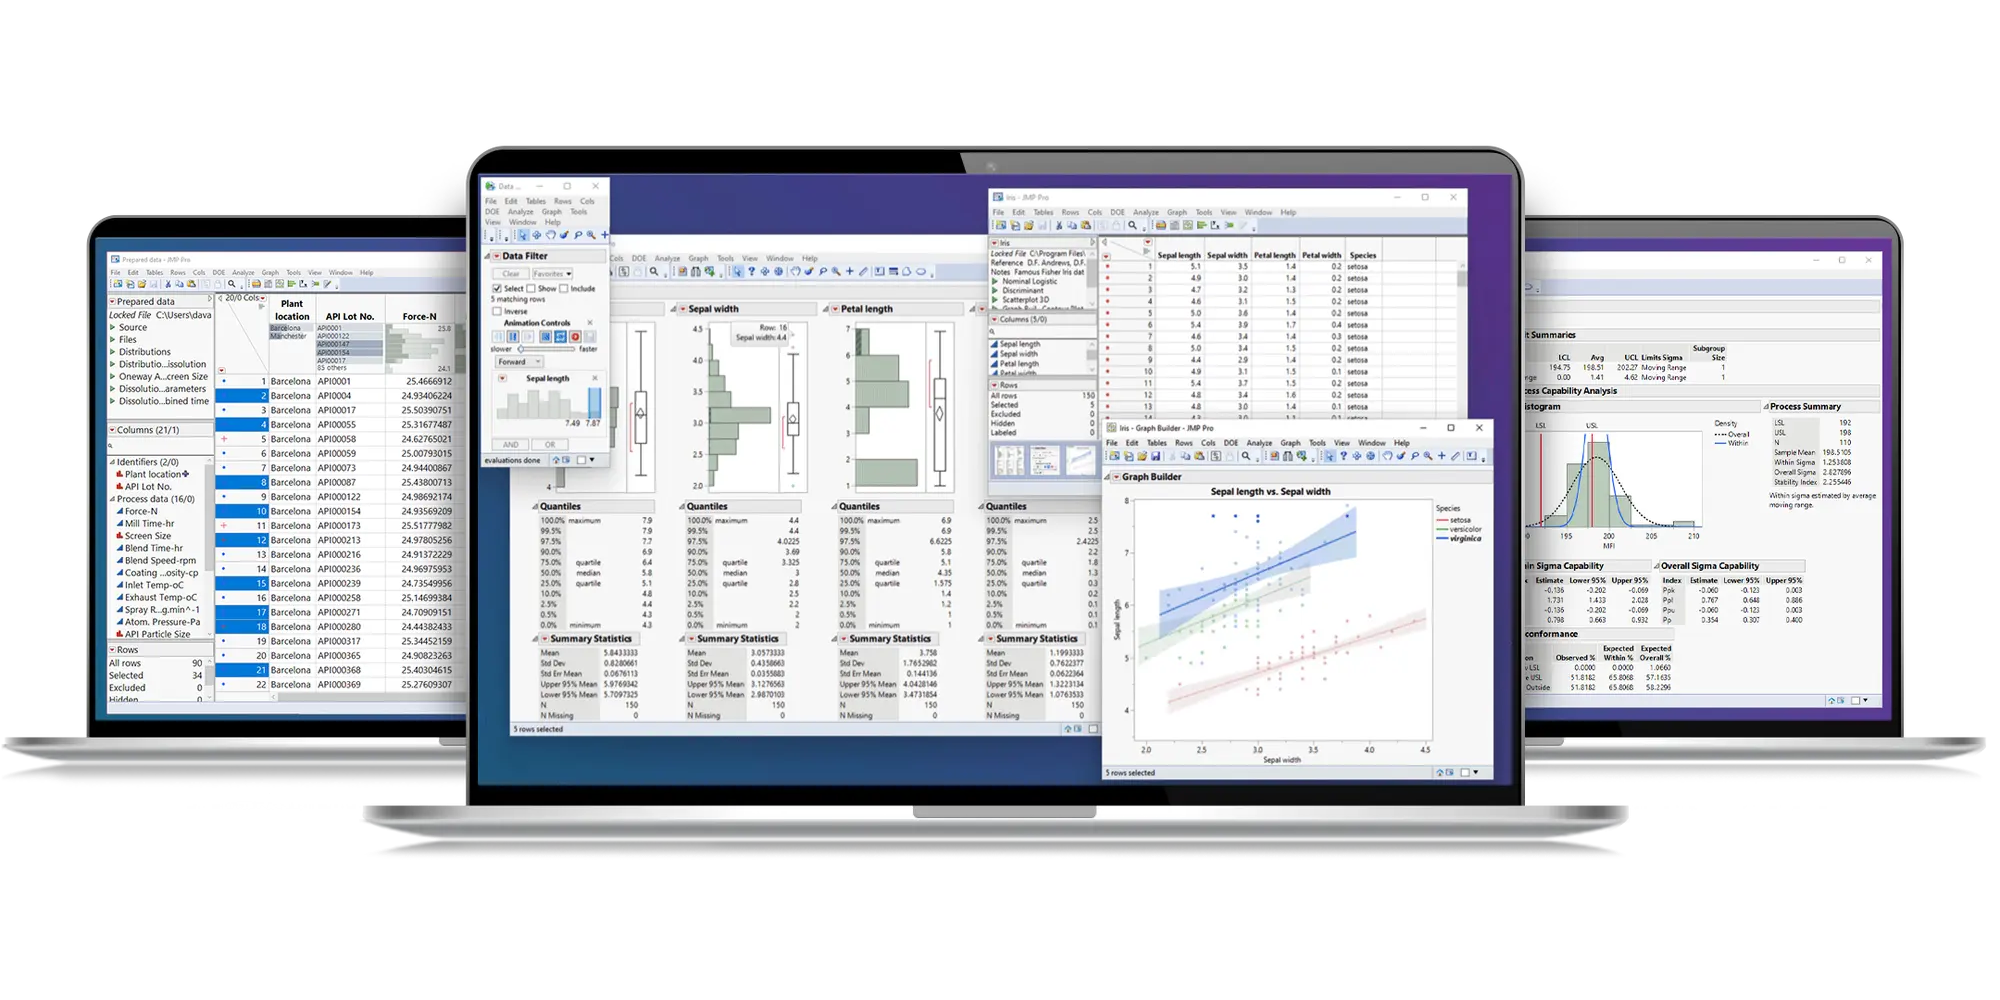Click the Clear button in Data Filter

pos(511,273)
